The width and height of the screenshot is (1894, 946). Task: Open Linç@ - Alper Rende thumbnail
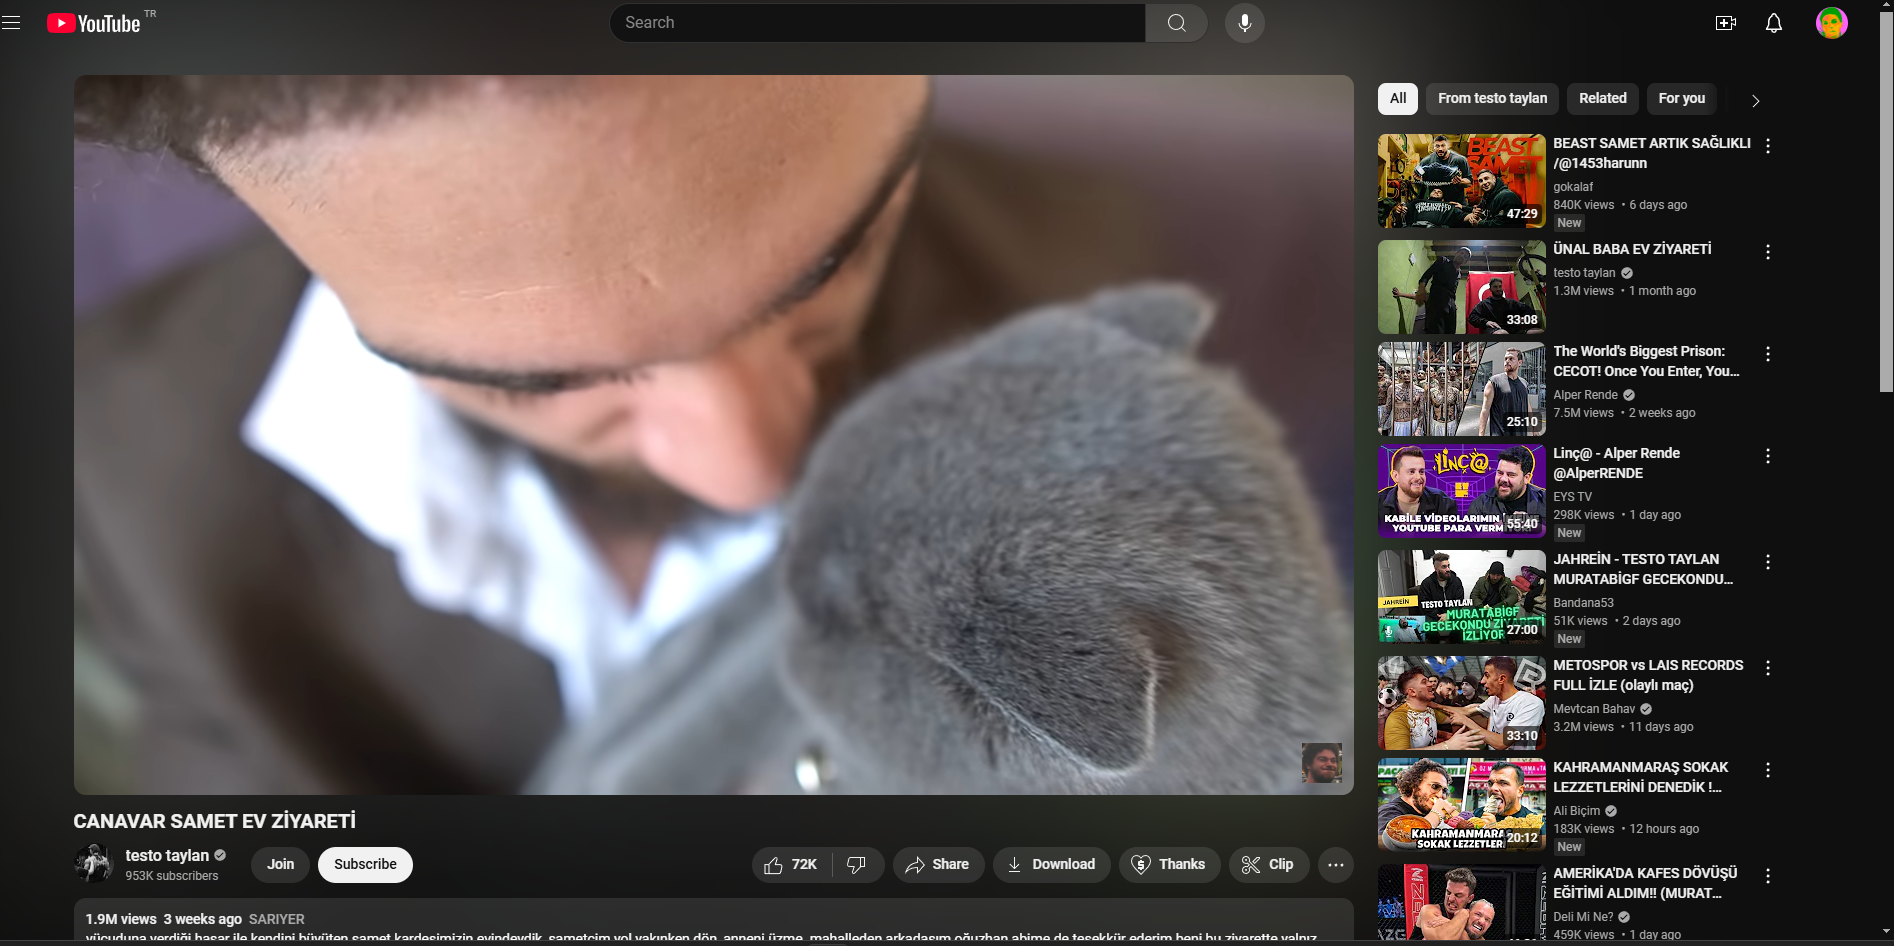point(1461,491)
